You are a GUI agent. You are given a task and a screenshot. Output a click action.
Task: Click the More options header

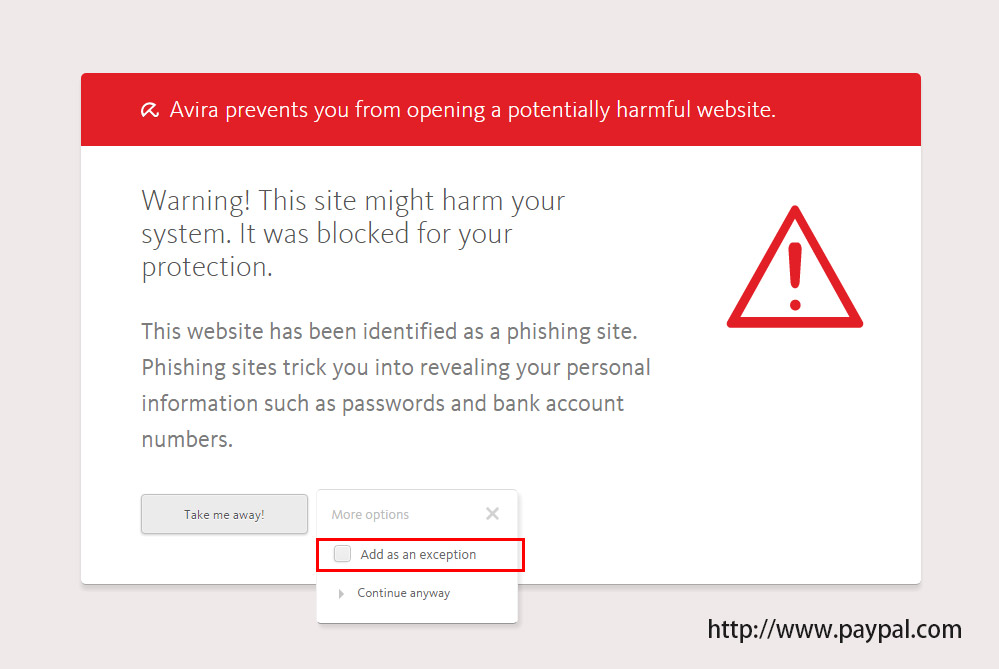coord(370,514)
